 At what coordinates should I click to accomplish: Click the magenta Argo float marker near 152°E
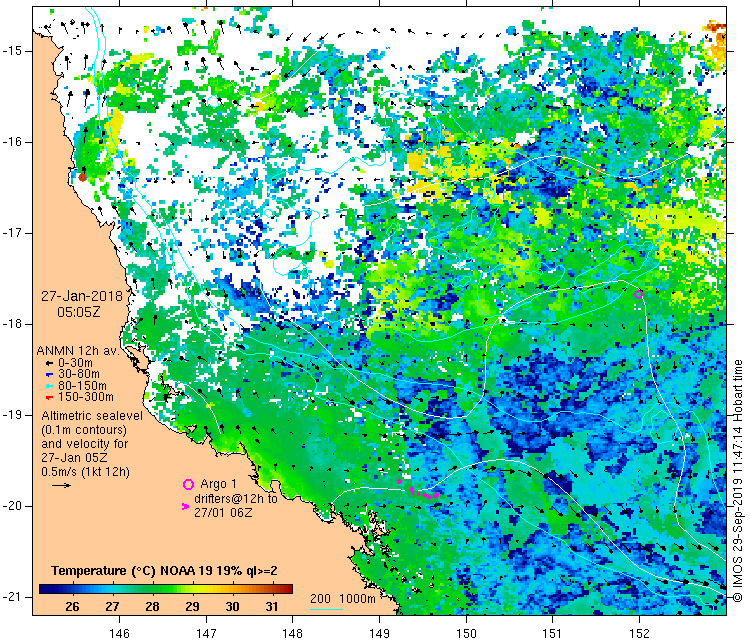(x=640, y=294)
